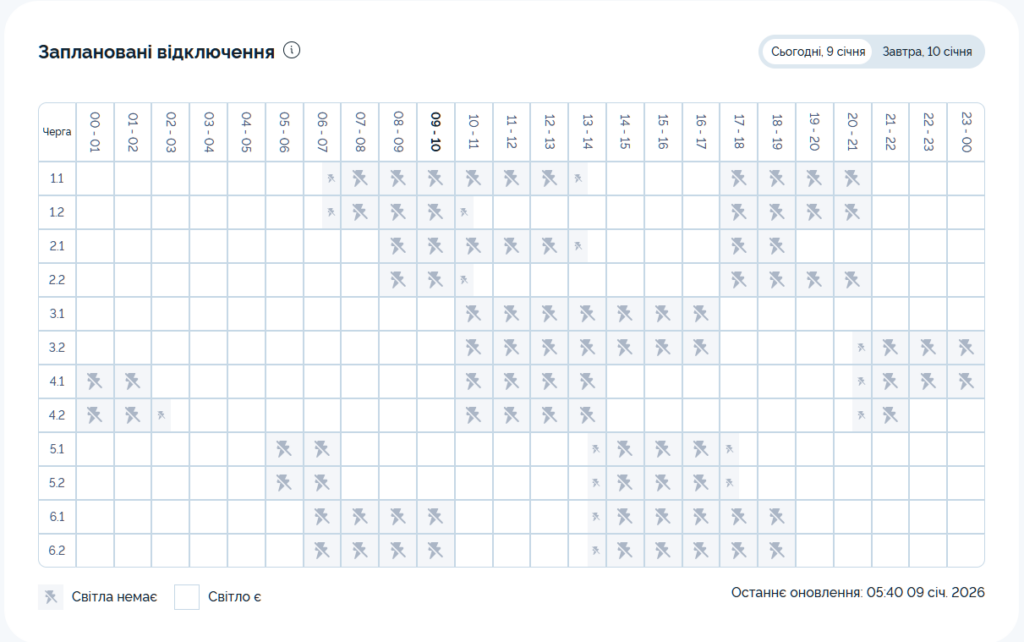Click the 09 - 10 column header

pyautogui.click(x=436, y=131)
